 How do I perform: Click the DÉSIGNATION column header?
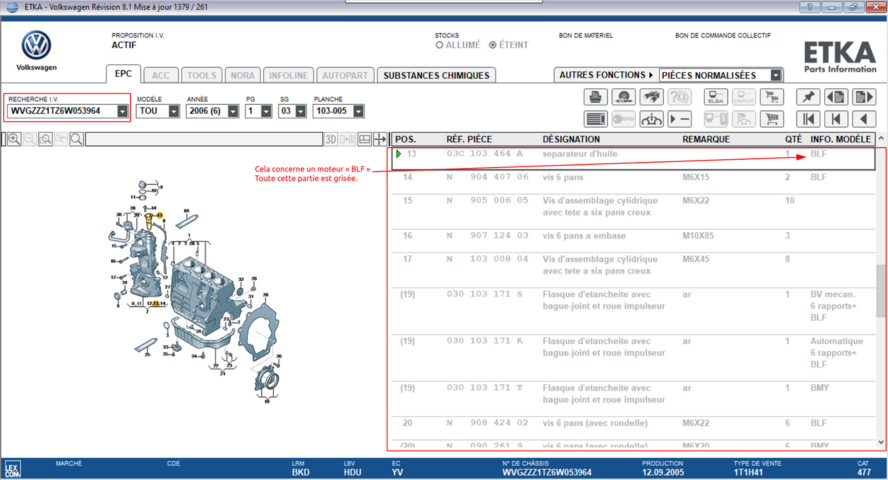coord(571,139)
